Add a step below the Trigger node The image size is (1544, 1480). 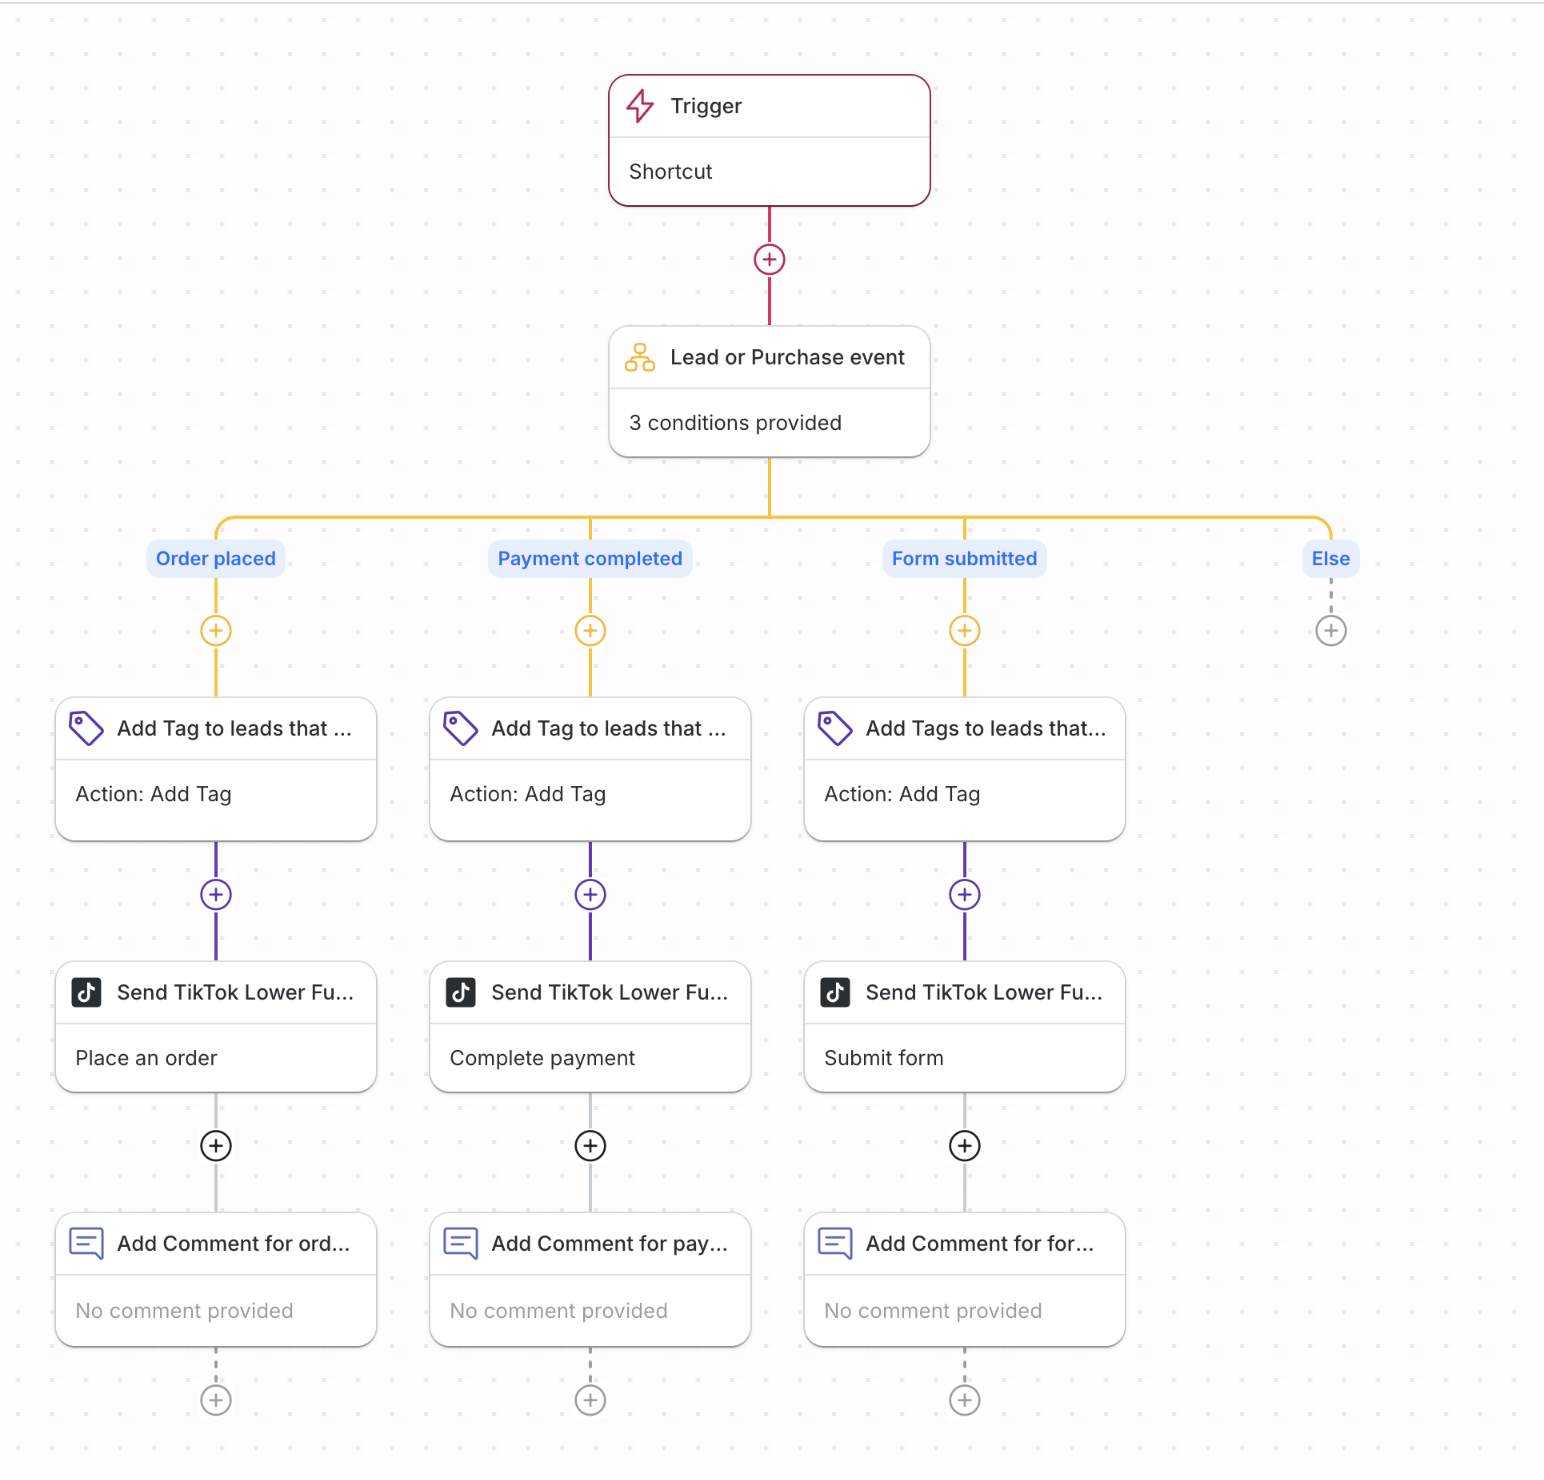pos(769,260)
